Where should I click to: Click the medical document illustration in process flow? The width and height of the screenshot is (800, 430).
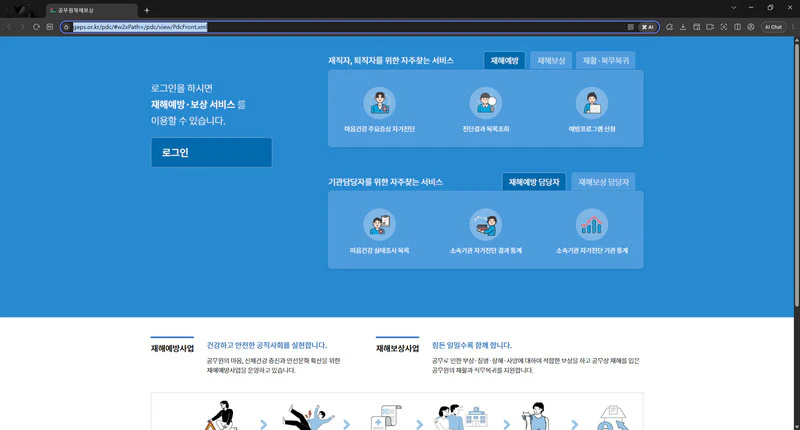coord(386,418)
